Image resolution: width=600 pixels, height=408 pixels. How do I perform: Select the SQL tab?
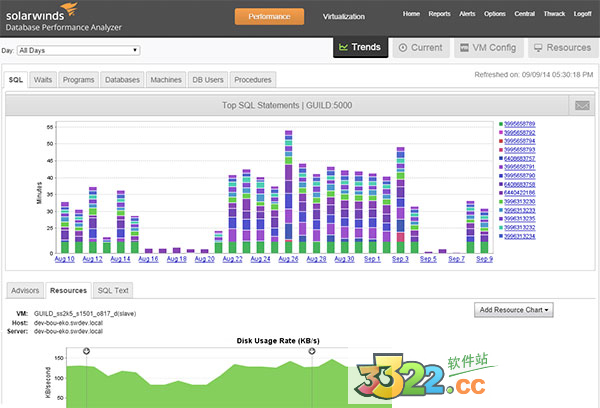pyautogui.click(x=16, y=80)
